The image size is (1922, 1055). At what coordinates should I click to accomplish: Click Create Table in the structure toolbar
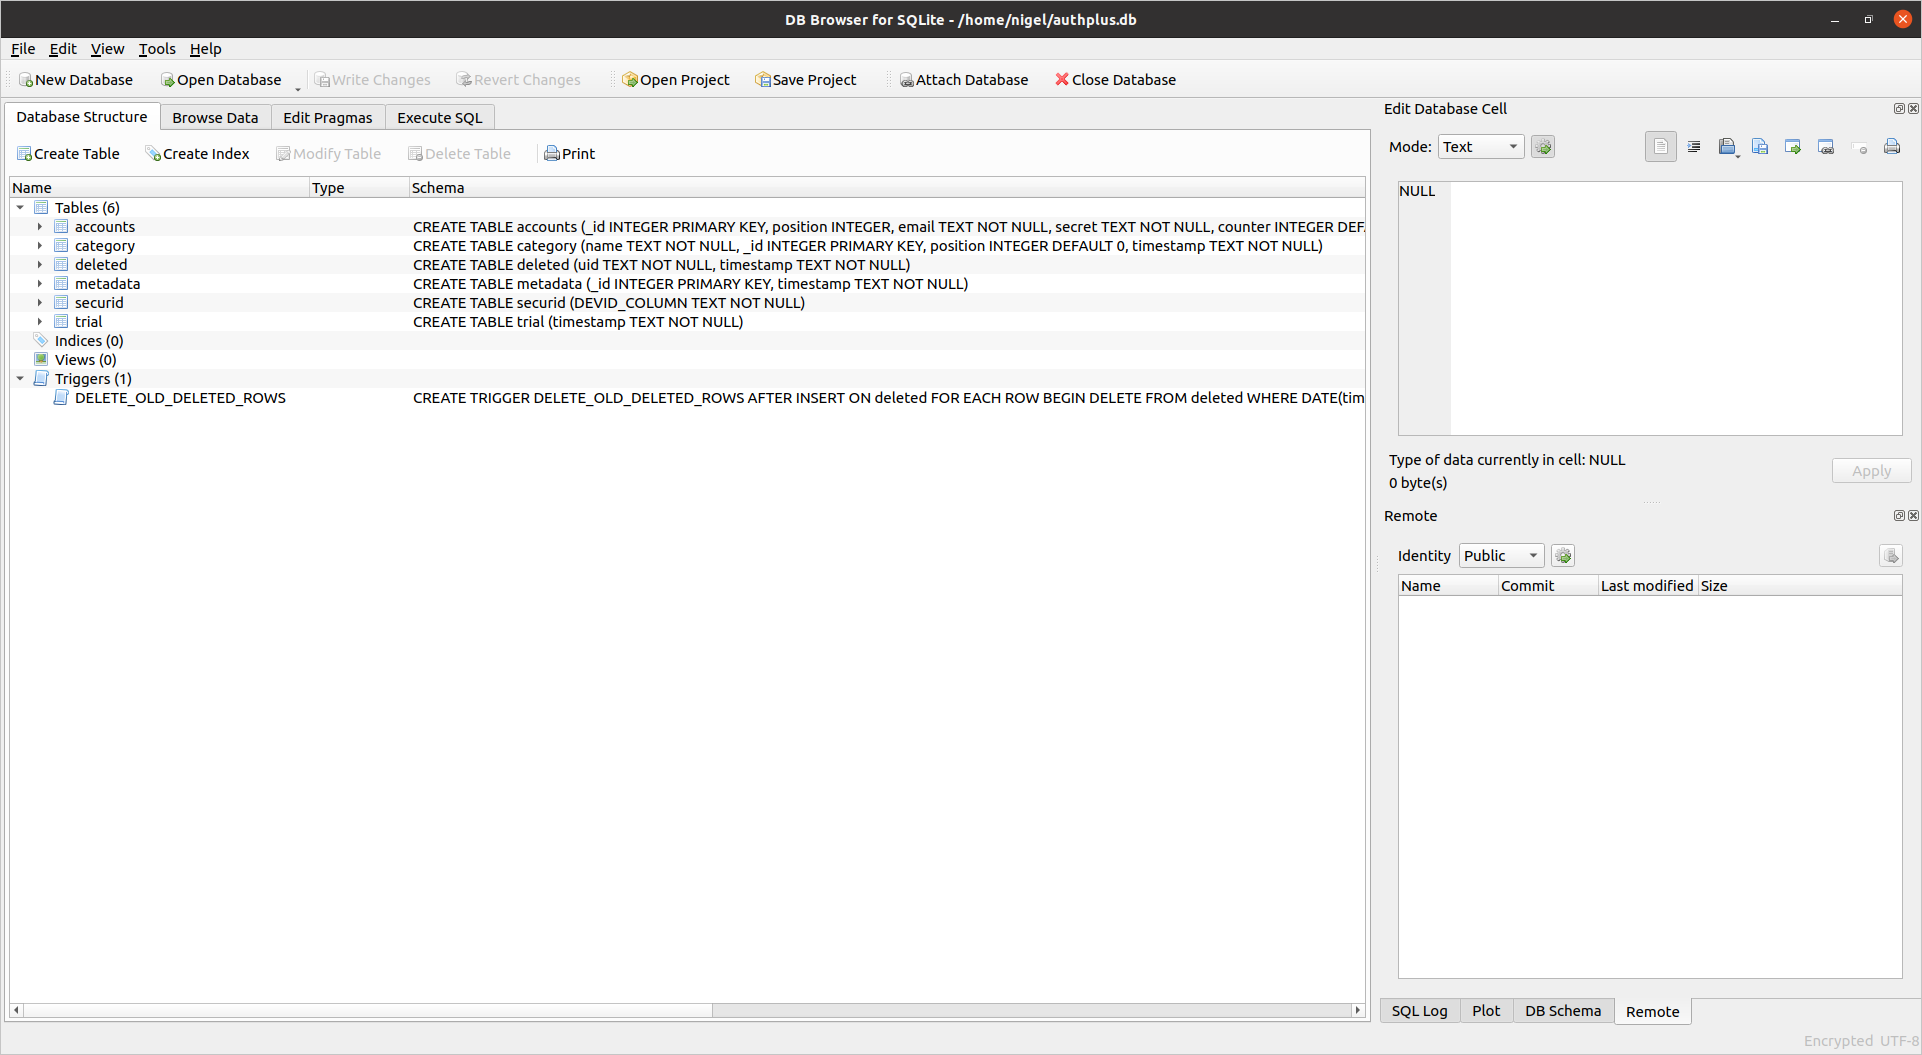coord(68,154)
